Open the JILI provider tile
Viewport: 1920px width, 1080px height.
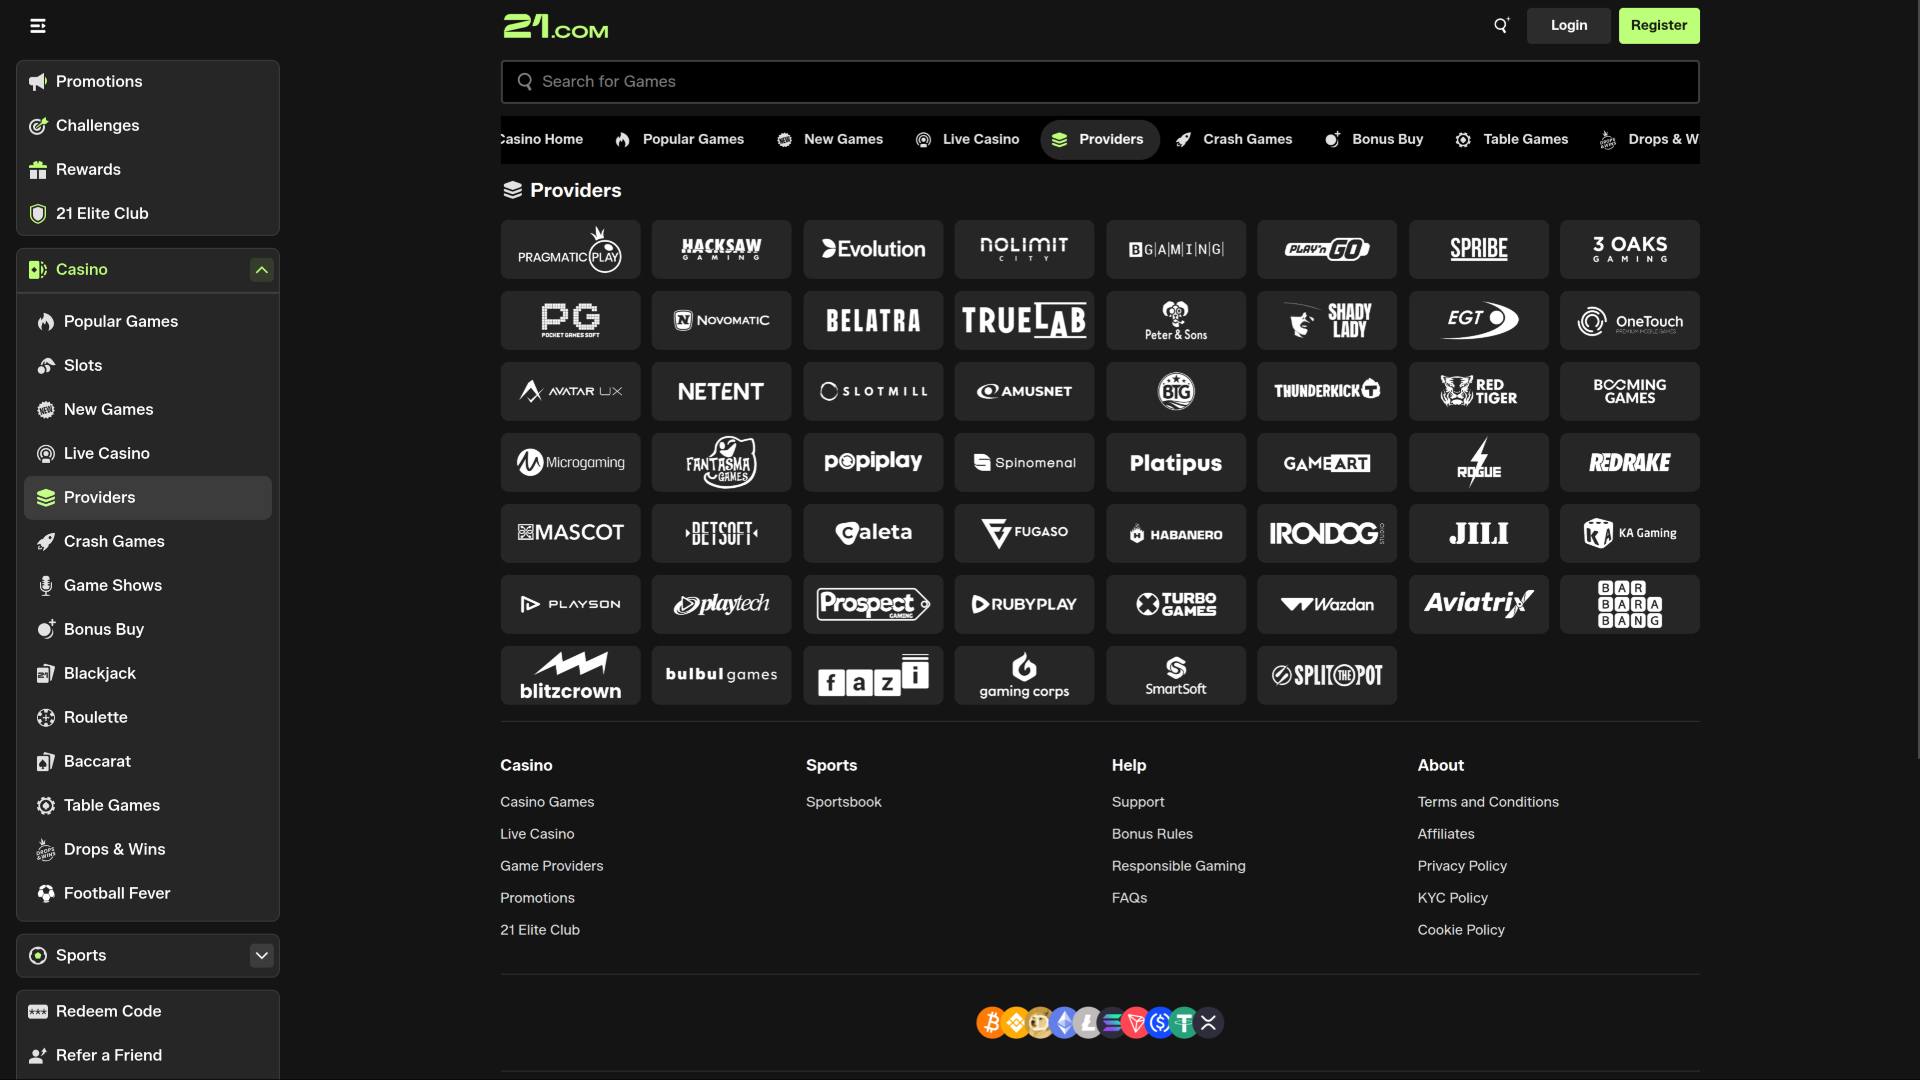tap(1479, 533)
